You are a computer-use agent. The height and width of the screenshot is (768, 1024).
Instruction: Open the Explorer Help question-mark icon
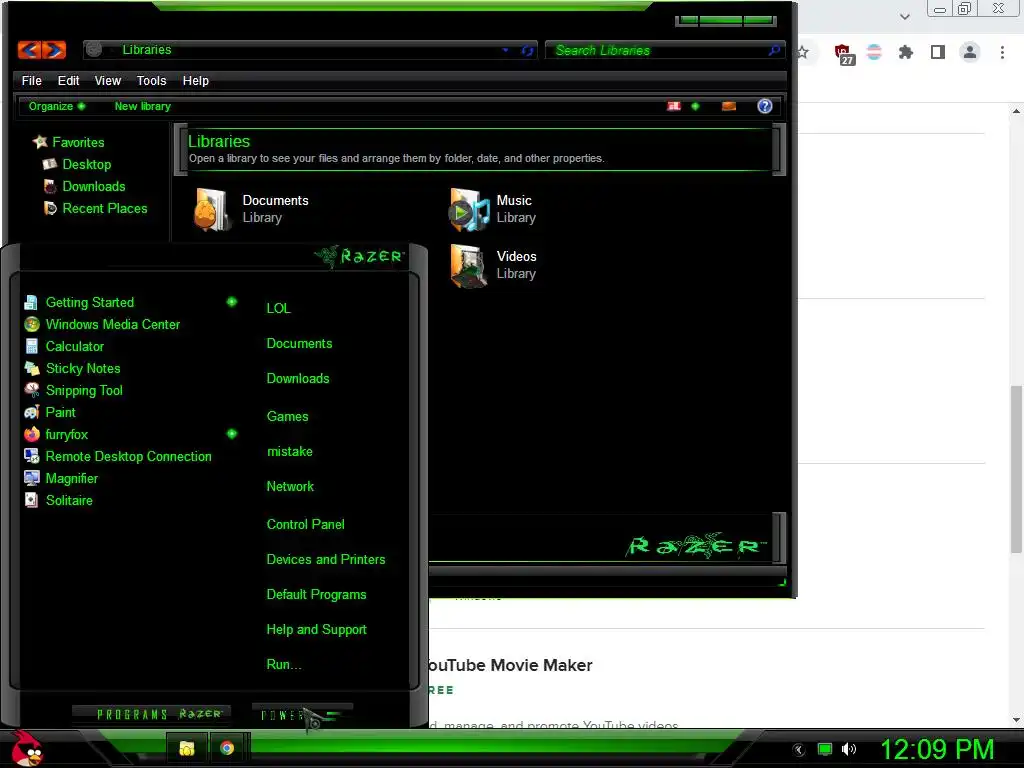(764, 106)
